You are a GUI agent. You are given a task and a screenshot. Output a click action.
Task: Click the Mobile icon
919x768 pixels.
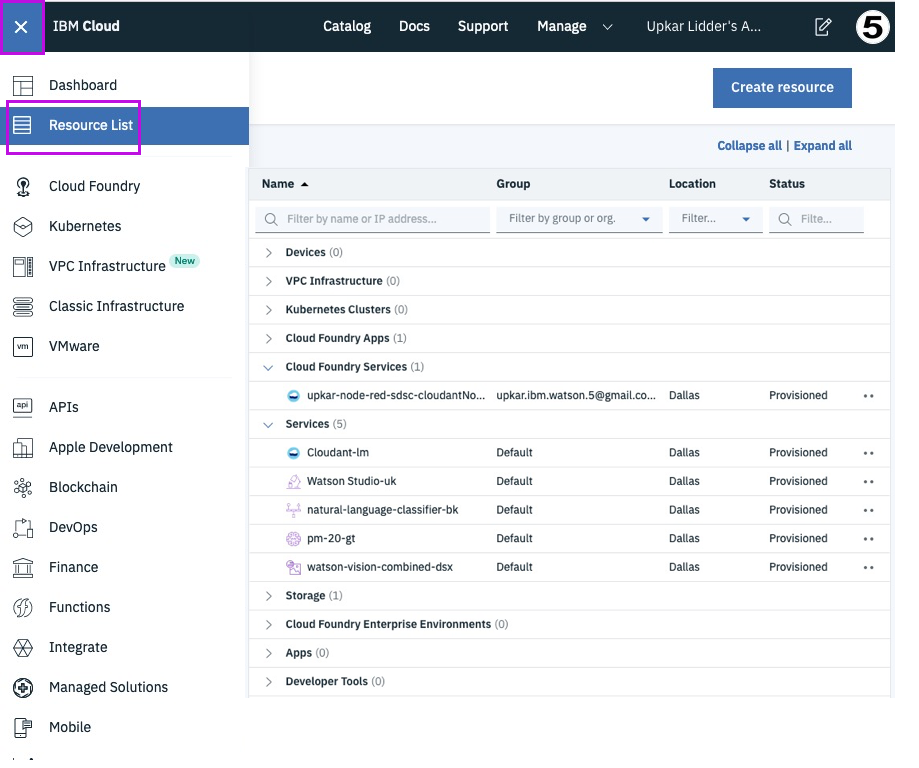pyautogui.click(x=23, y=728)
